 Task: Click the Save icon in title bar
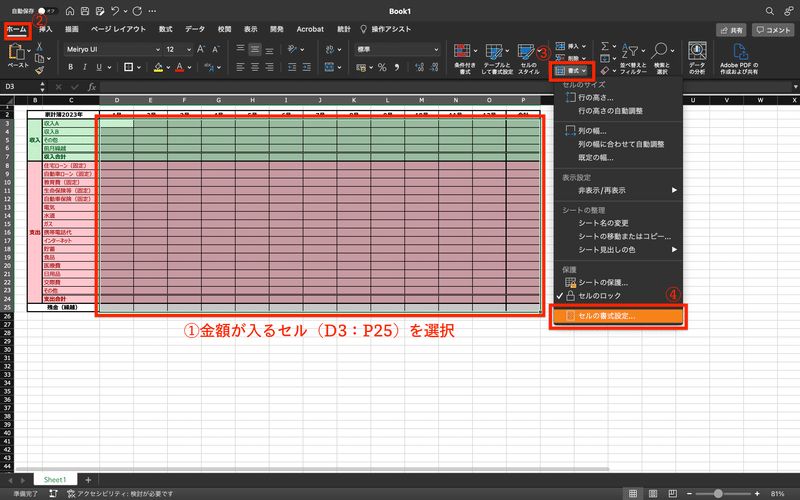point(85,11)
